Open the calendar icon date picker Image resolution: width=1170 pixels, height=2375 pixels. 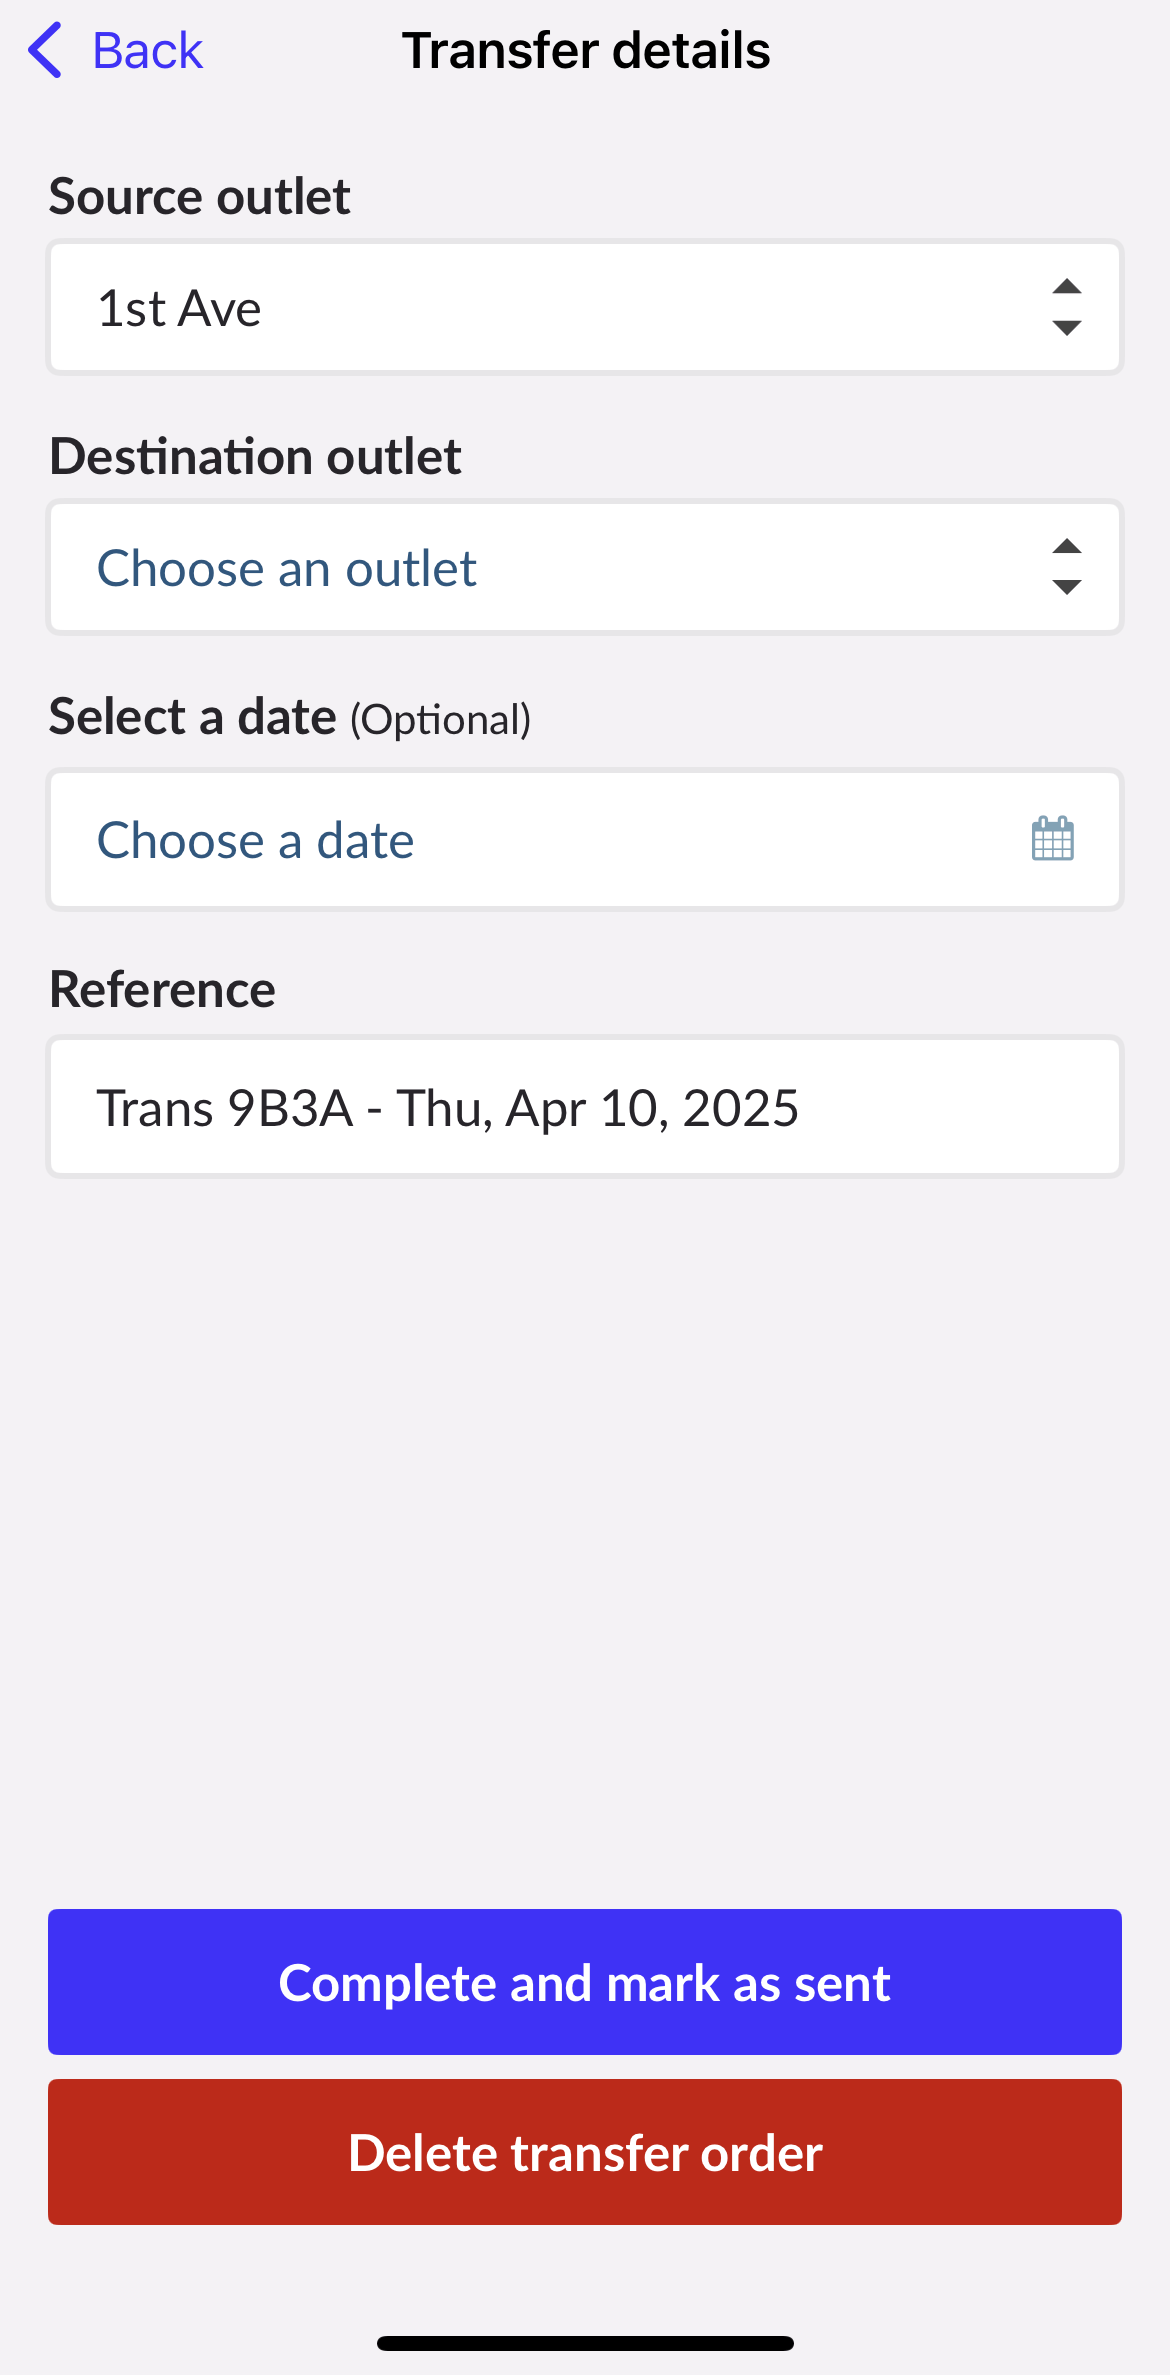(1052, 839)
